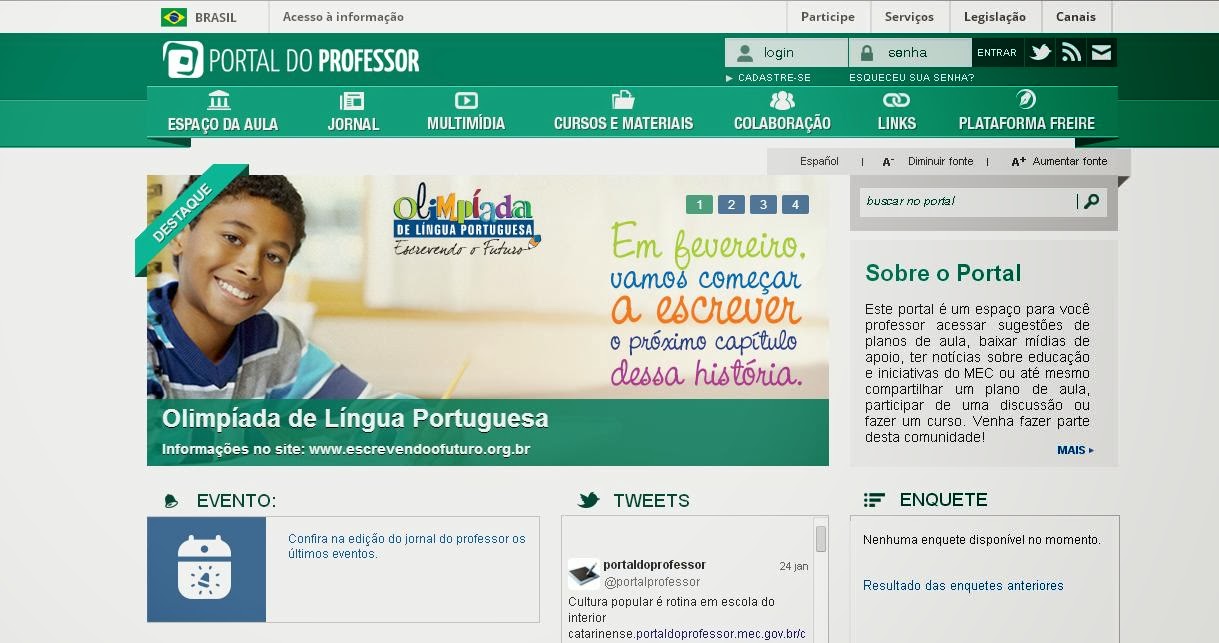Focus the login input field
This screenshot has height=643, width=1219.
(x=787, y=53)
